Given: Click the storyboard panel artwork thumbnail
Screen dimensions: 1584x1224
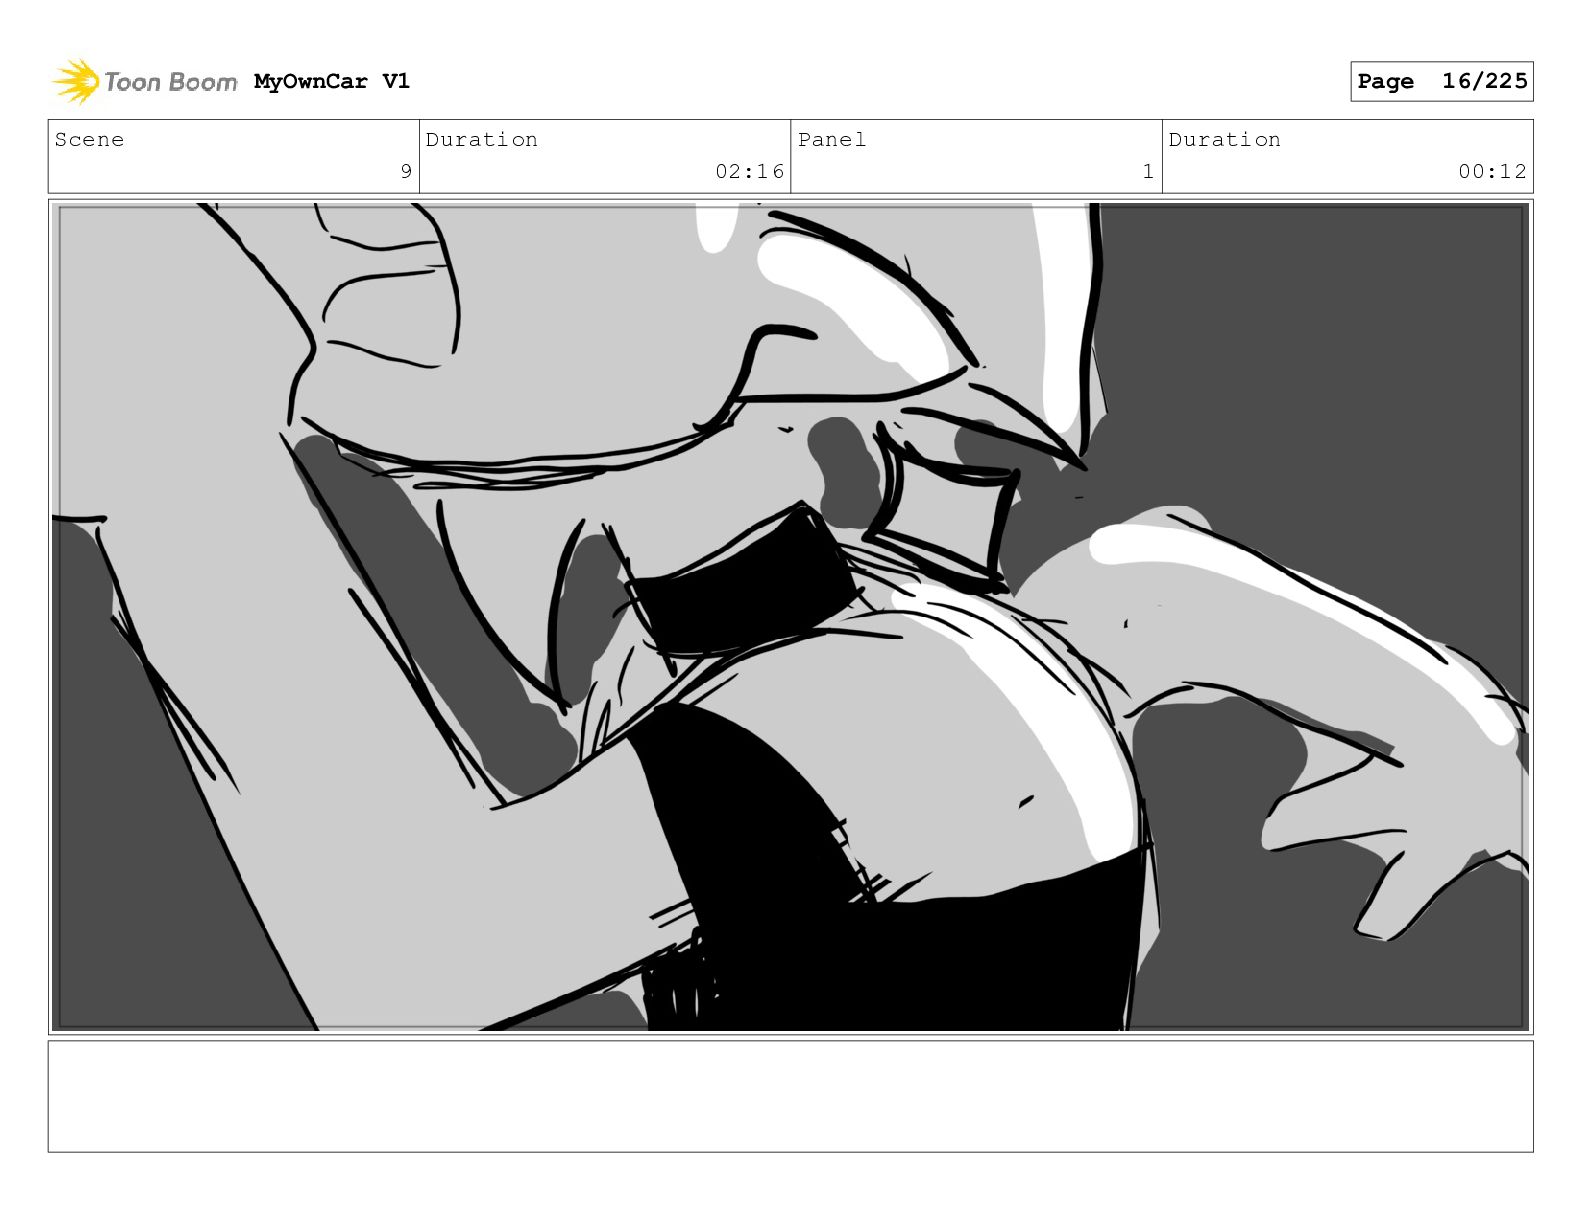Looking at the screenshot, I should (790, 616).
